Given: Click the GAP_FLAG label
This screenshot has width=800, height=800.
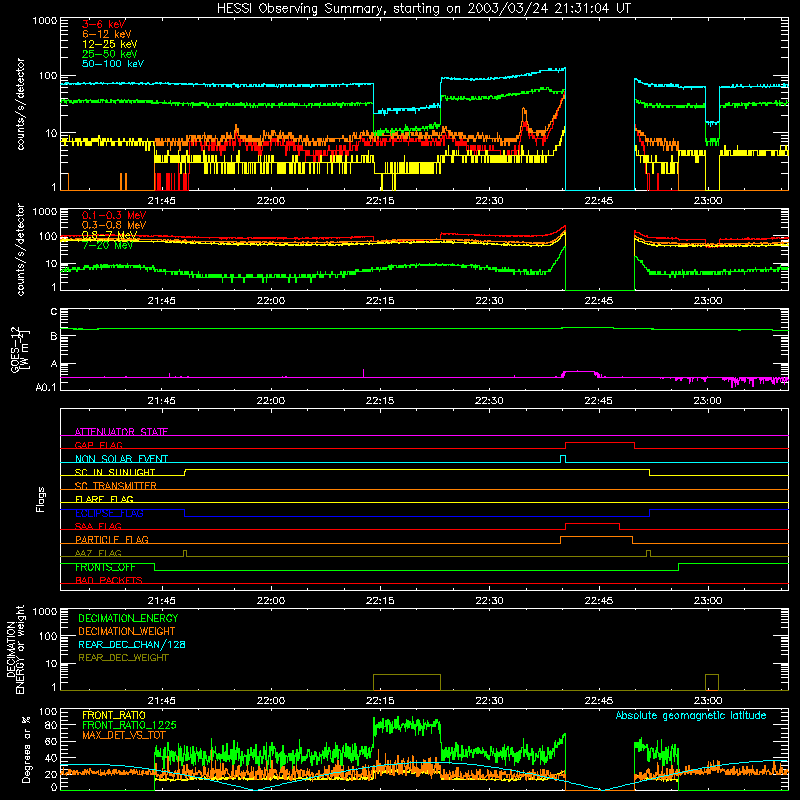Looking at the screenshot, I should coord(98,445).
